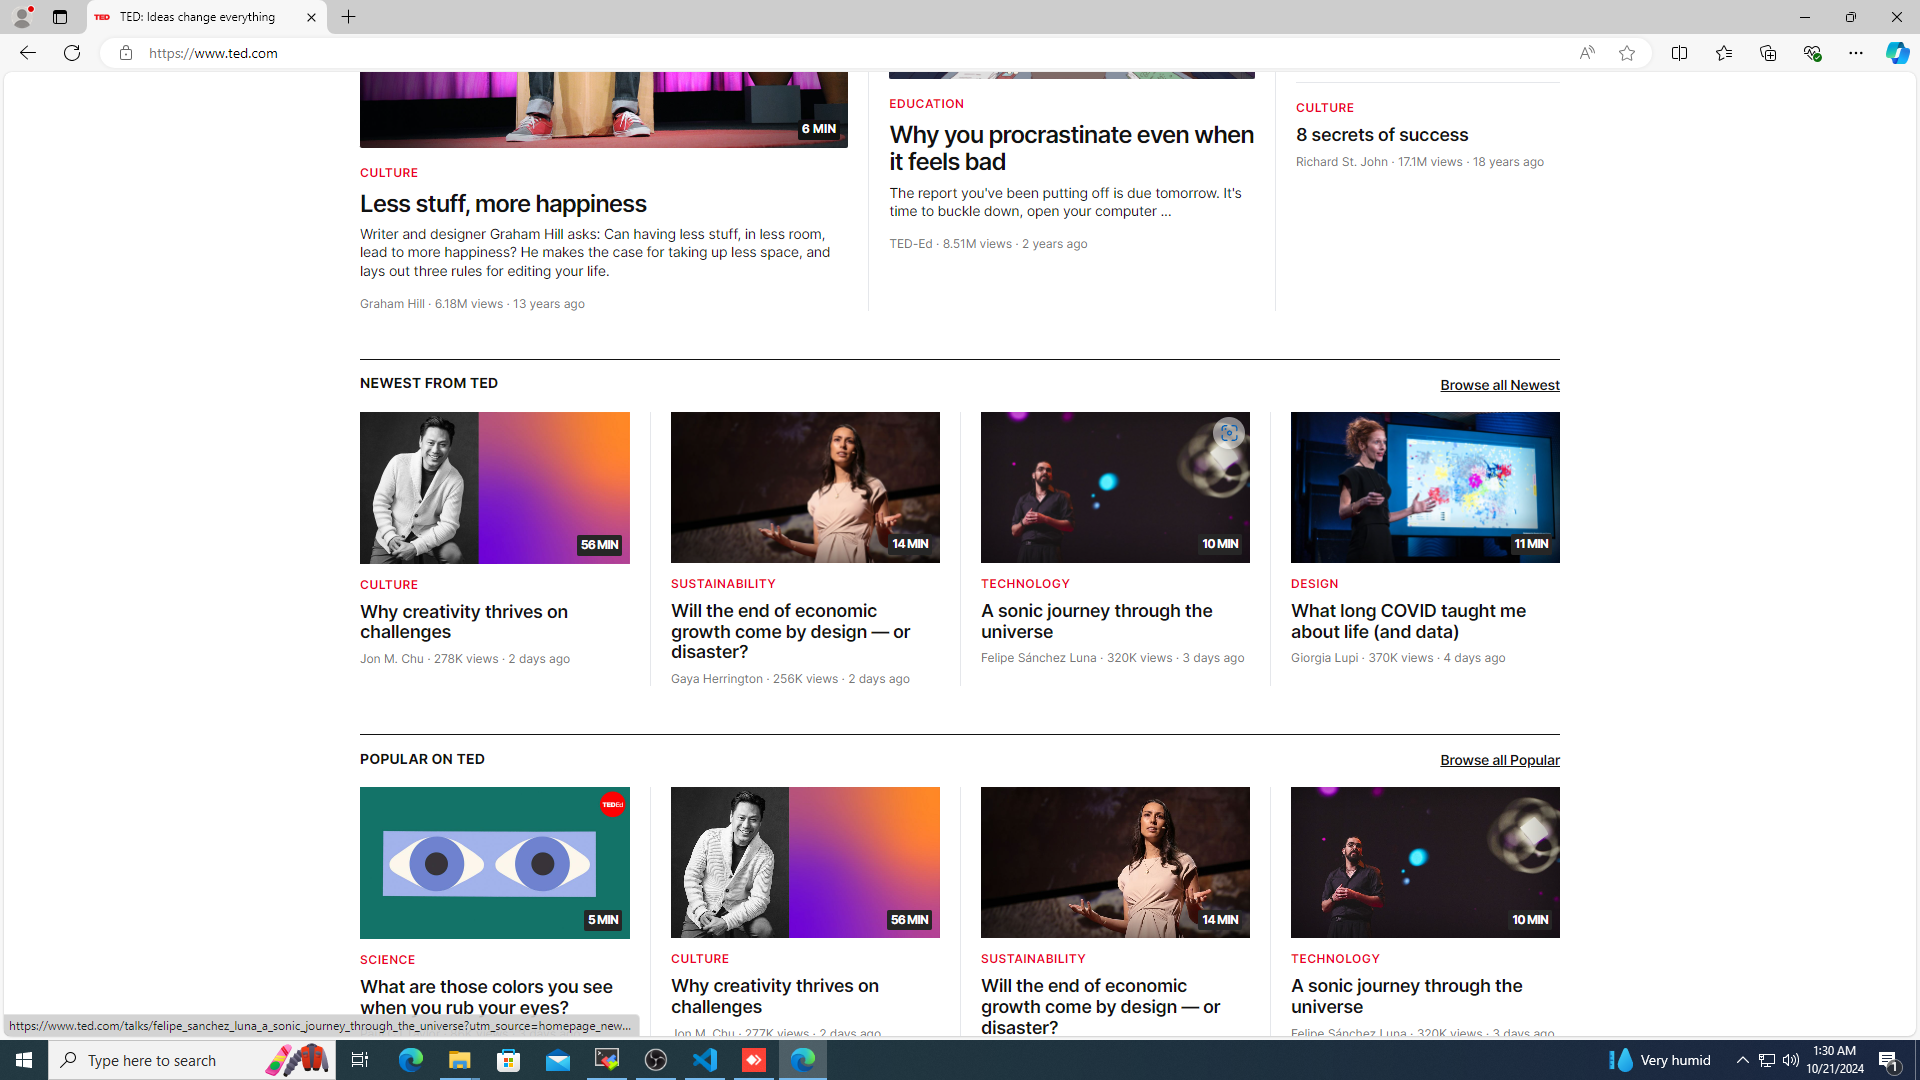The width and height of the screenshot is (1920, 1080).
Task: Add this page to favorites
Action: coord(1627,53)
